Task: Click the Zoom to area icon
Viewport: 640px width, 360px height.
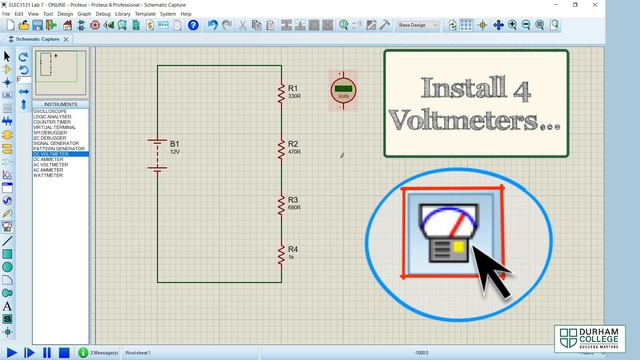Action: coord(554,25)
